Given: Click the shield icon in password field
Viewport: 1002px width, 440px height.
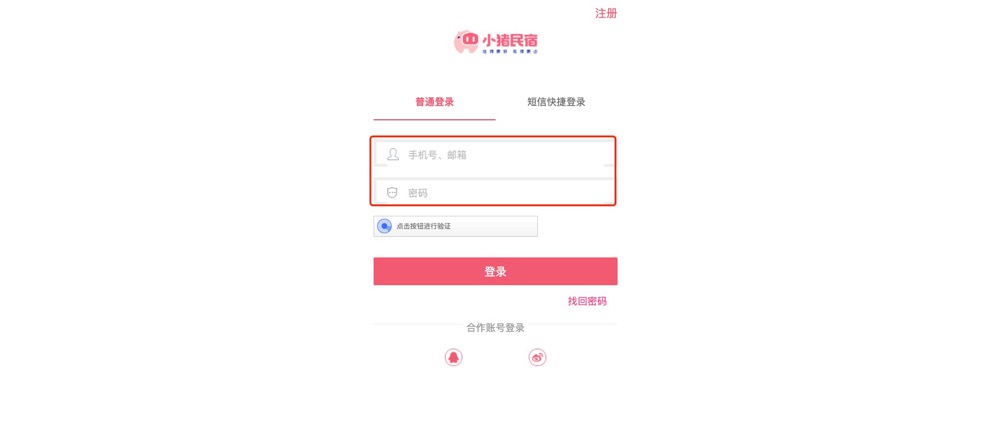Looking at the screenshot, I should (392, 192).
